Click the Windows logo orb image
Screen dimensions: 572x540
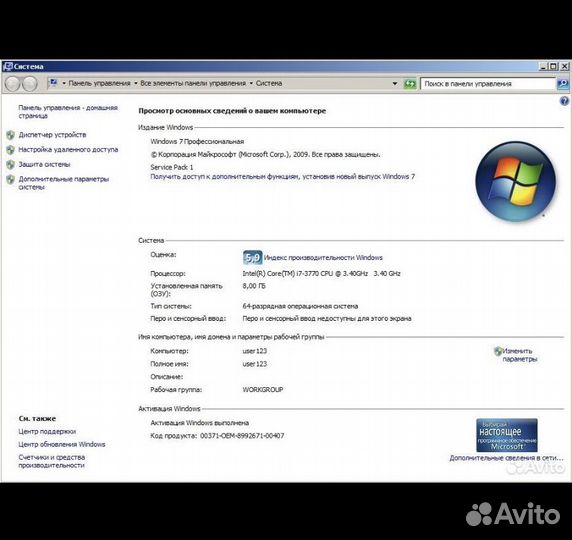(515, 181)
